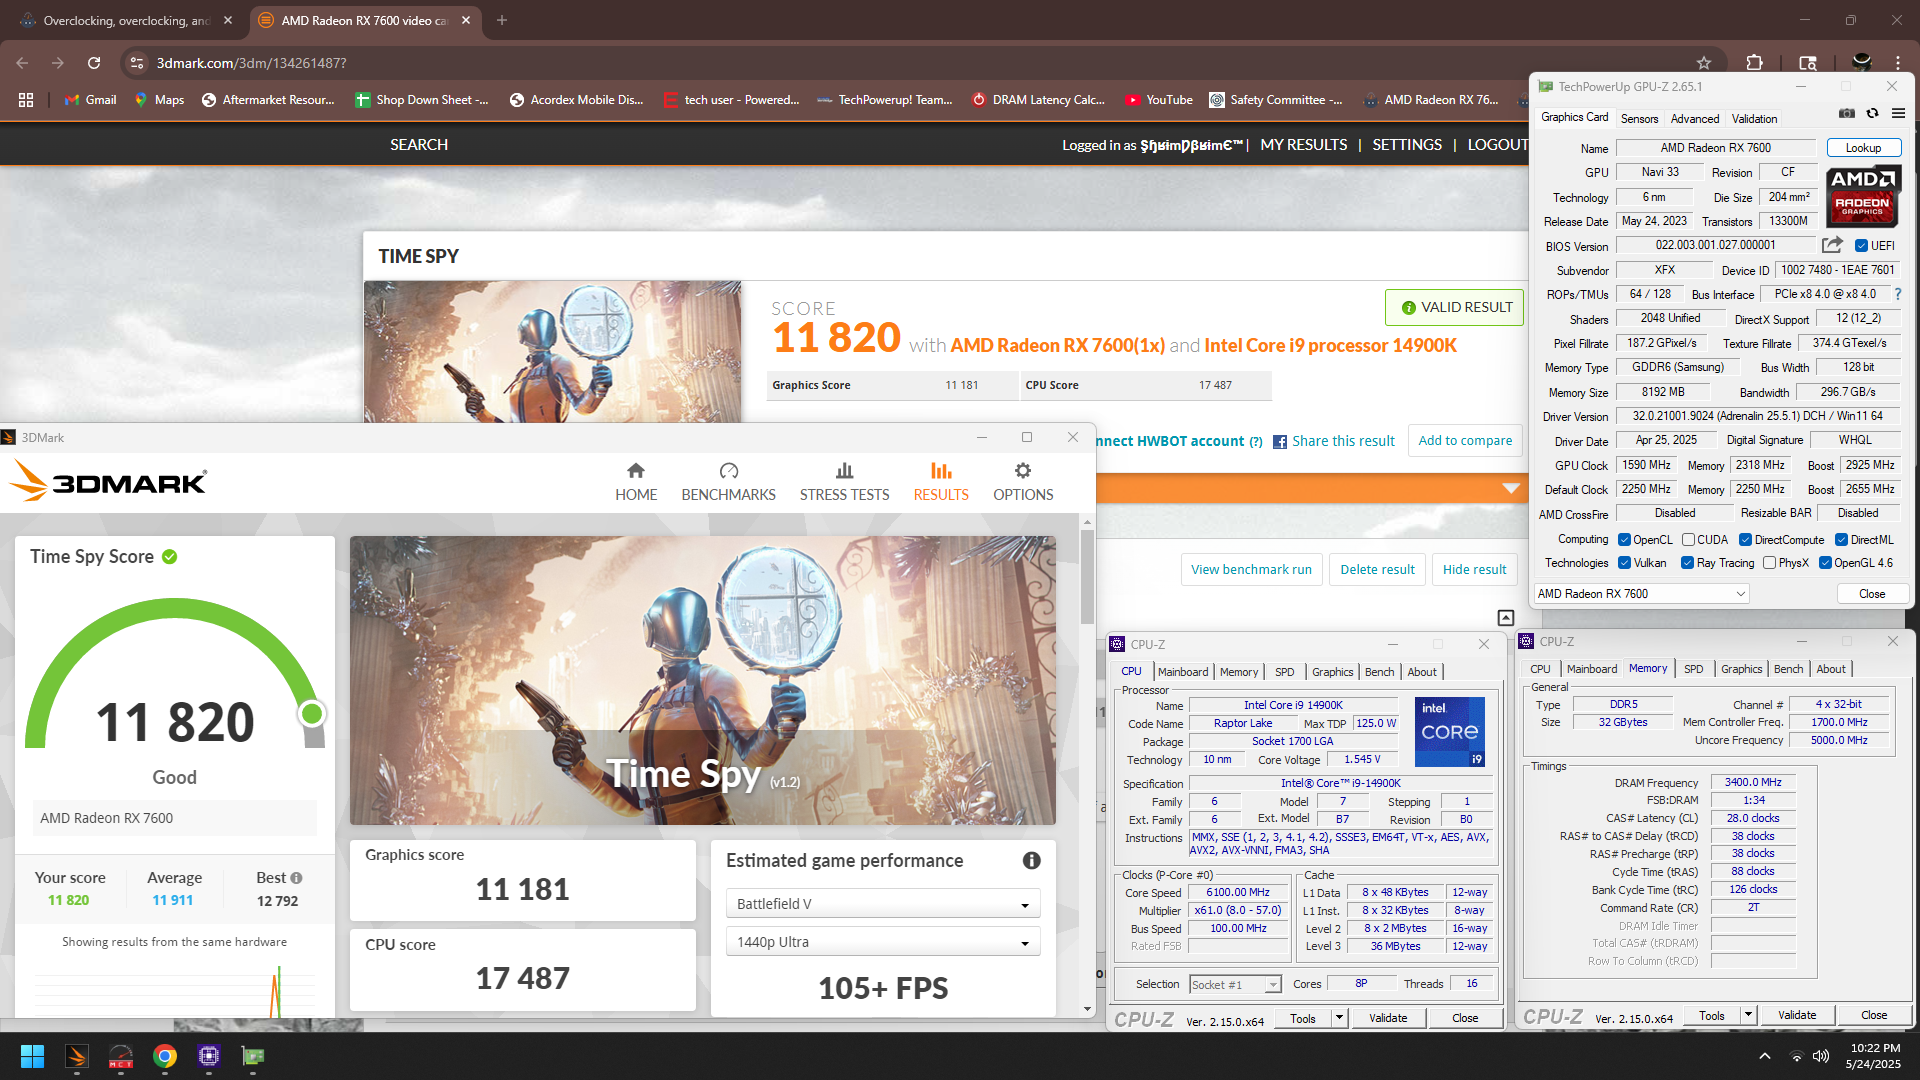Toggle the UEFI checkbox in GPU-Z
Viewport: 1920px width, 1080px height.
[x=1861, y=246]
